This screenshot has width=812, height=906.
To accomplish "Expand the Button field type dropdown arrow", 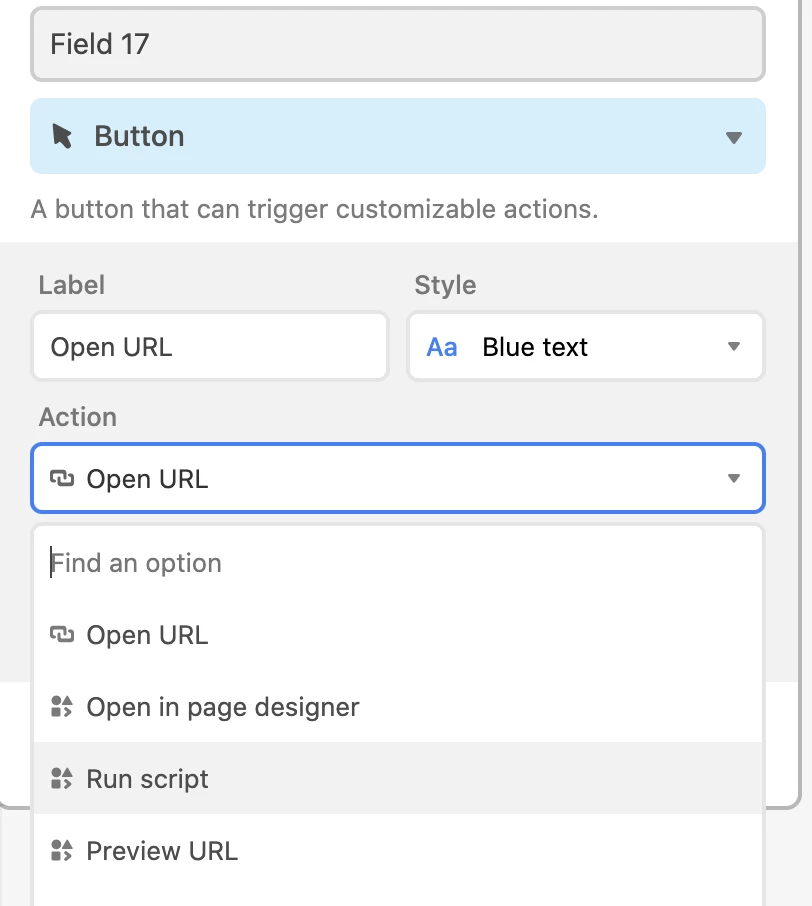I will coord(733,138).
